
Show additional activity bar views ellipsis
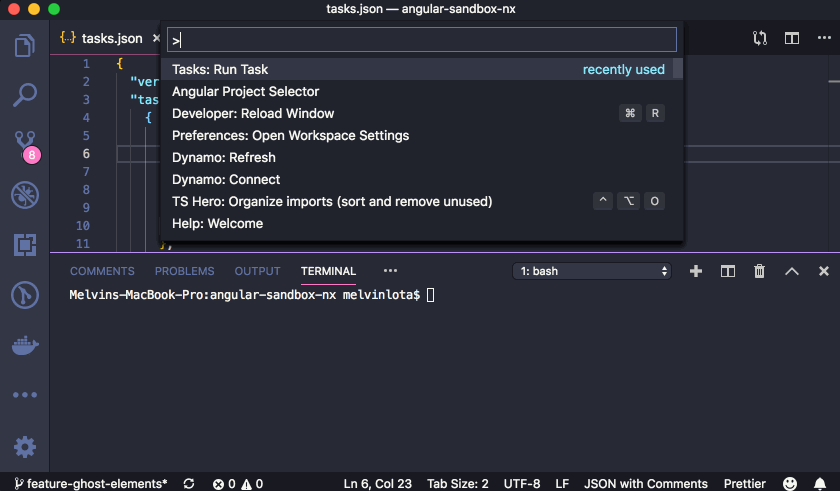tap(25, 395)
